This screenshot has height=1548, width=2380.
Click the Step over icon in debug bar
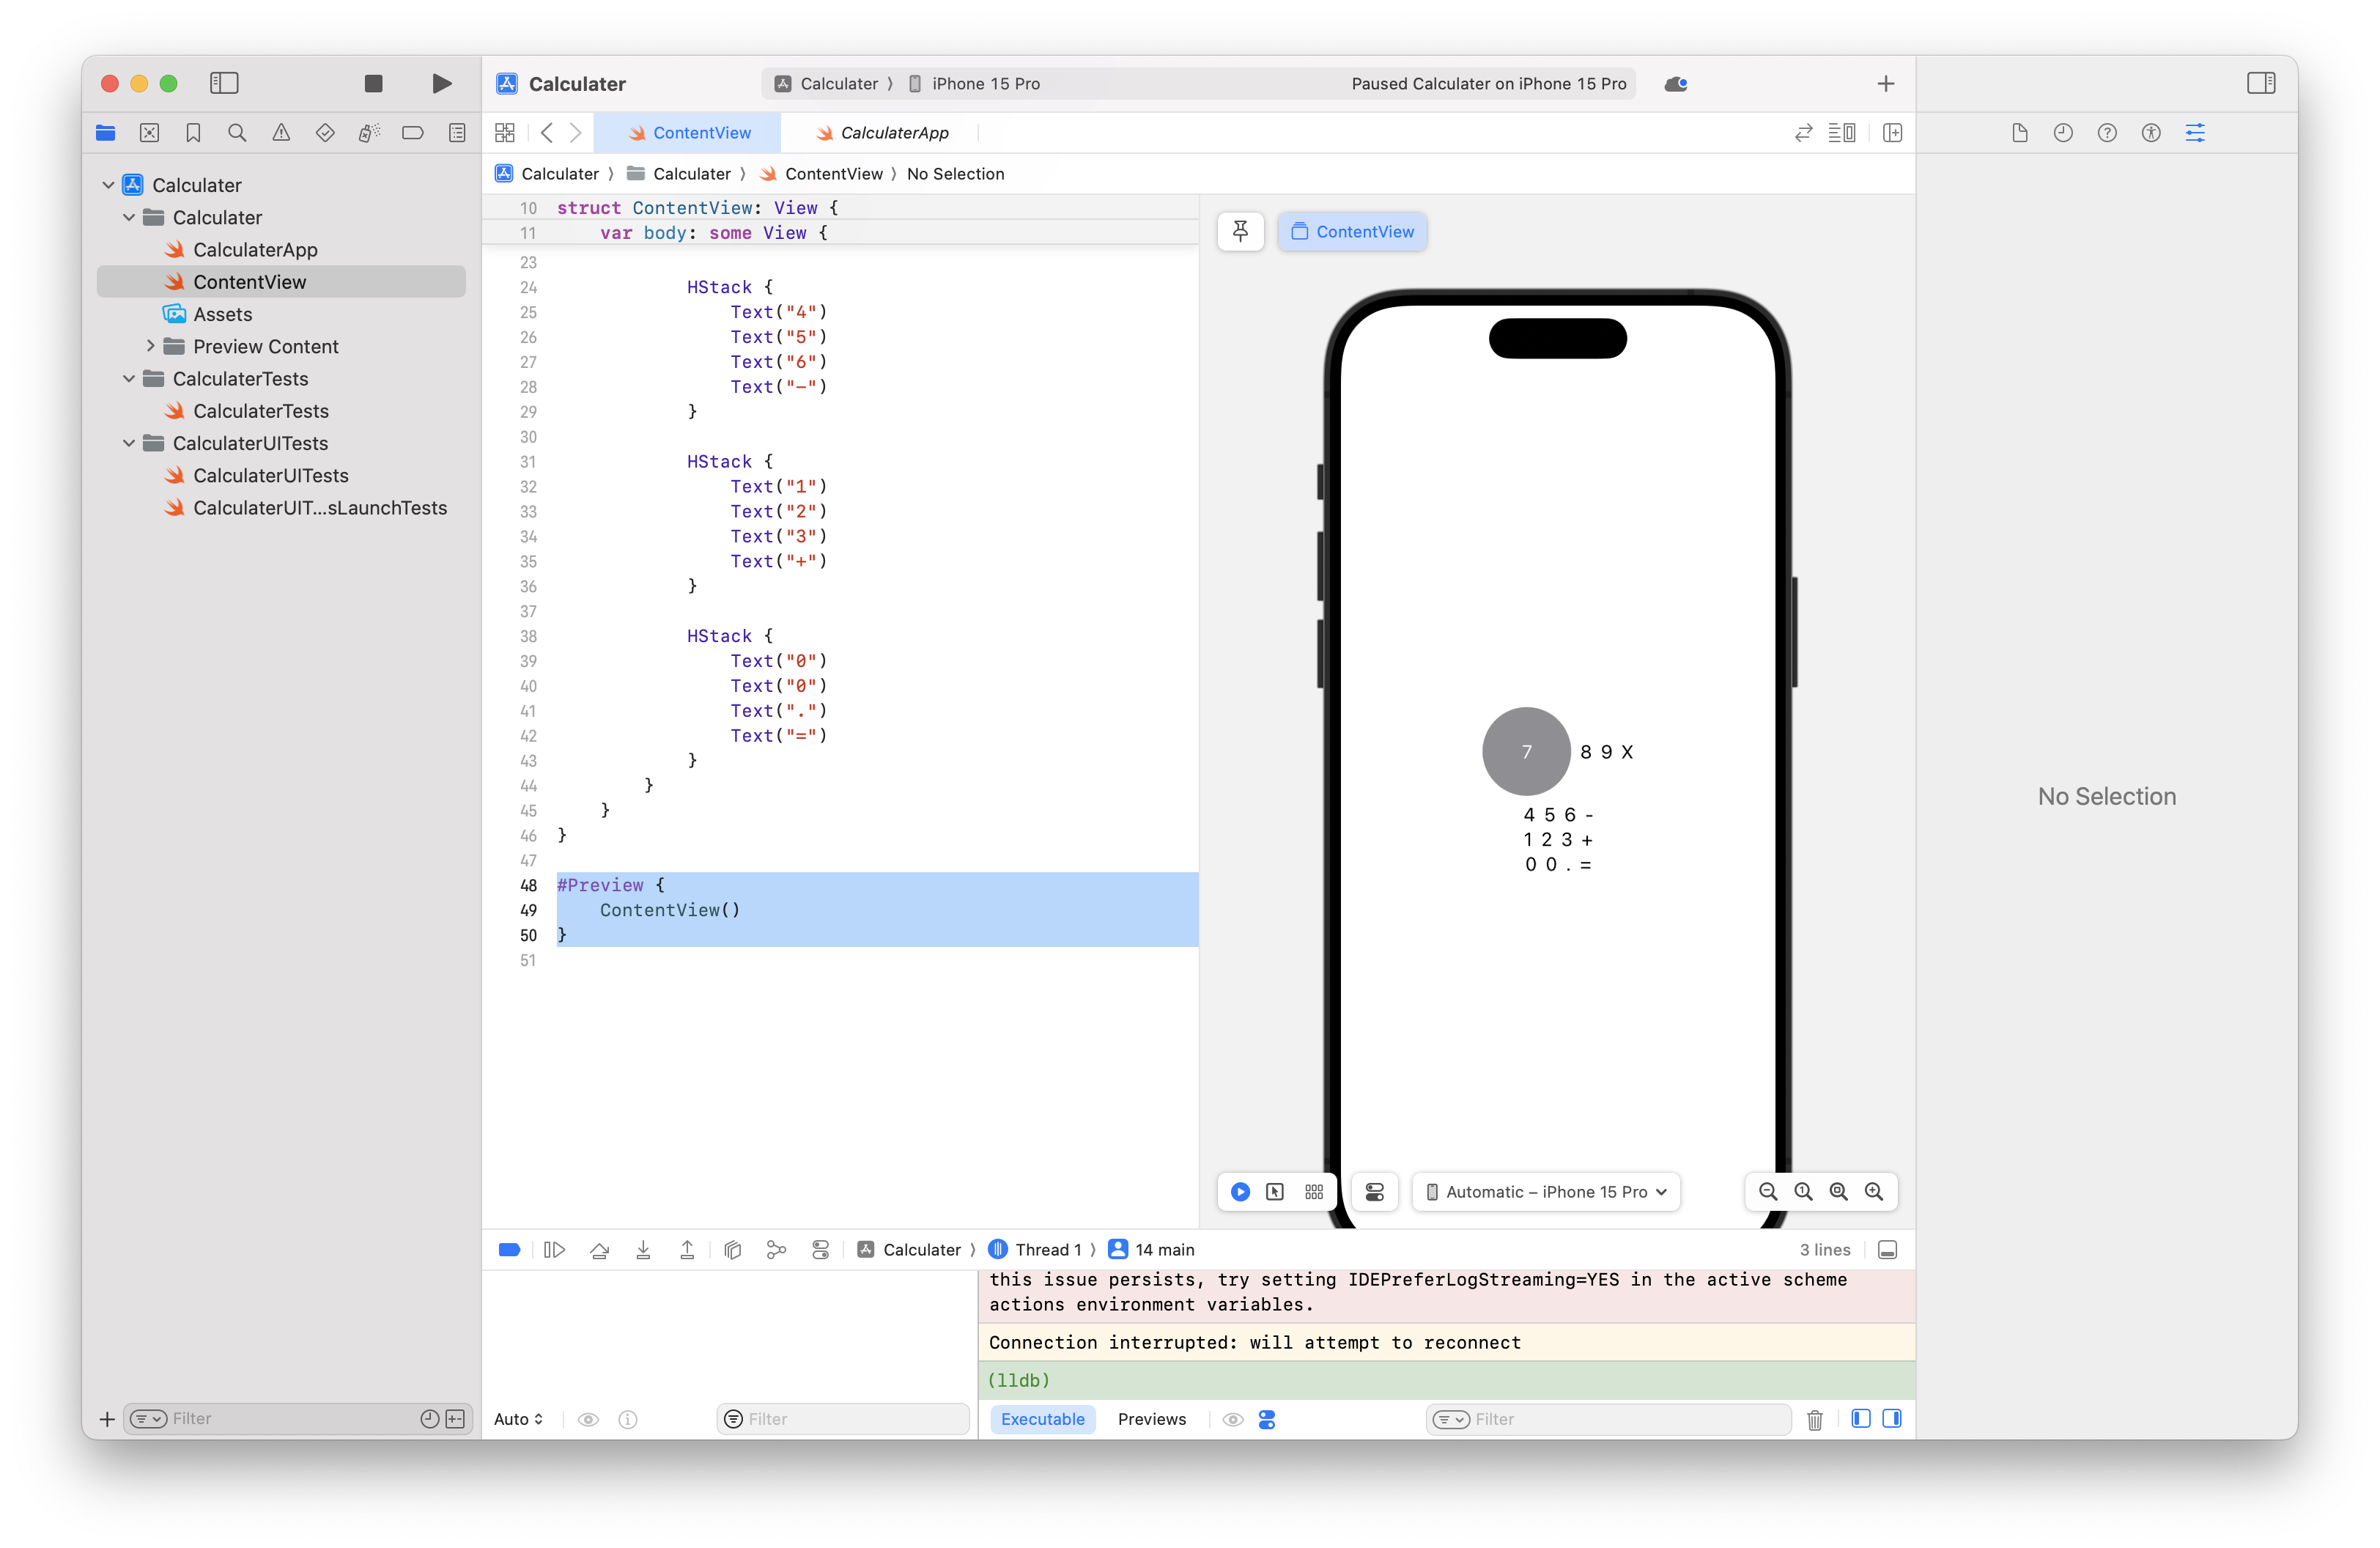click(599, 1249)
